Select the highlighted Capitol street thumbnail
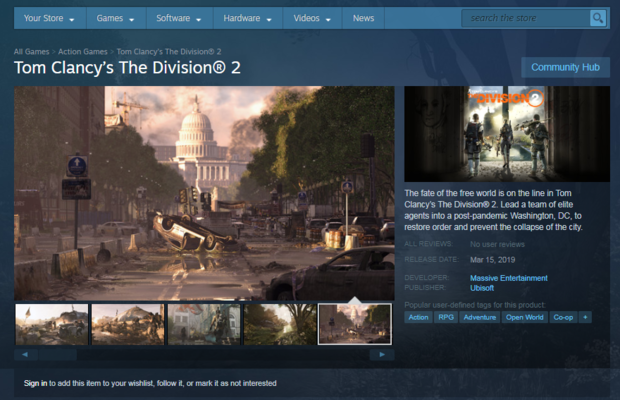The image size is (620, 400). [x=355, y=324]
